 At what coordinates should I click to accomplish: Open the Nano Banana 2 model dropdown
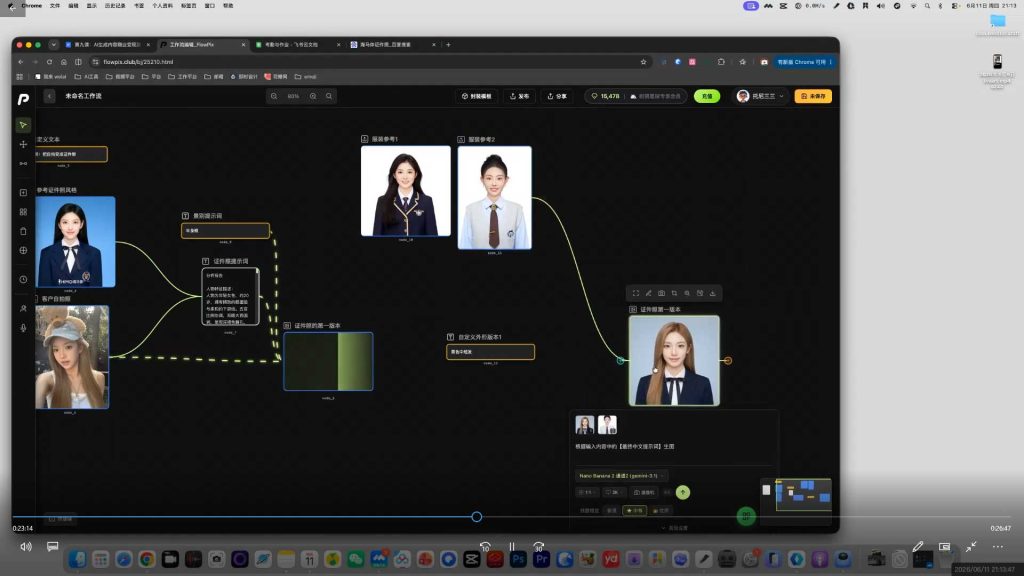[x=621, y=475]
